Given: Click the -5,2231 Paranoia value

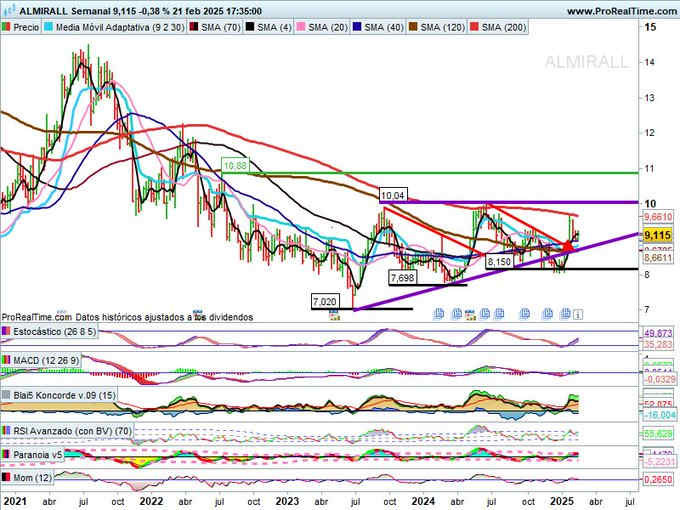Looking at the screenshot, I should pyautogui.click(x=659, y=462).
